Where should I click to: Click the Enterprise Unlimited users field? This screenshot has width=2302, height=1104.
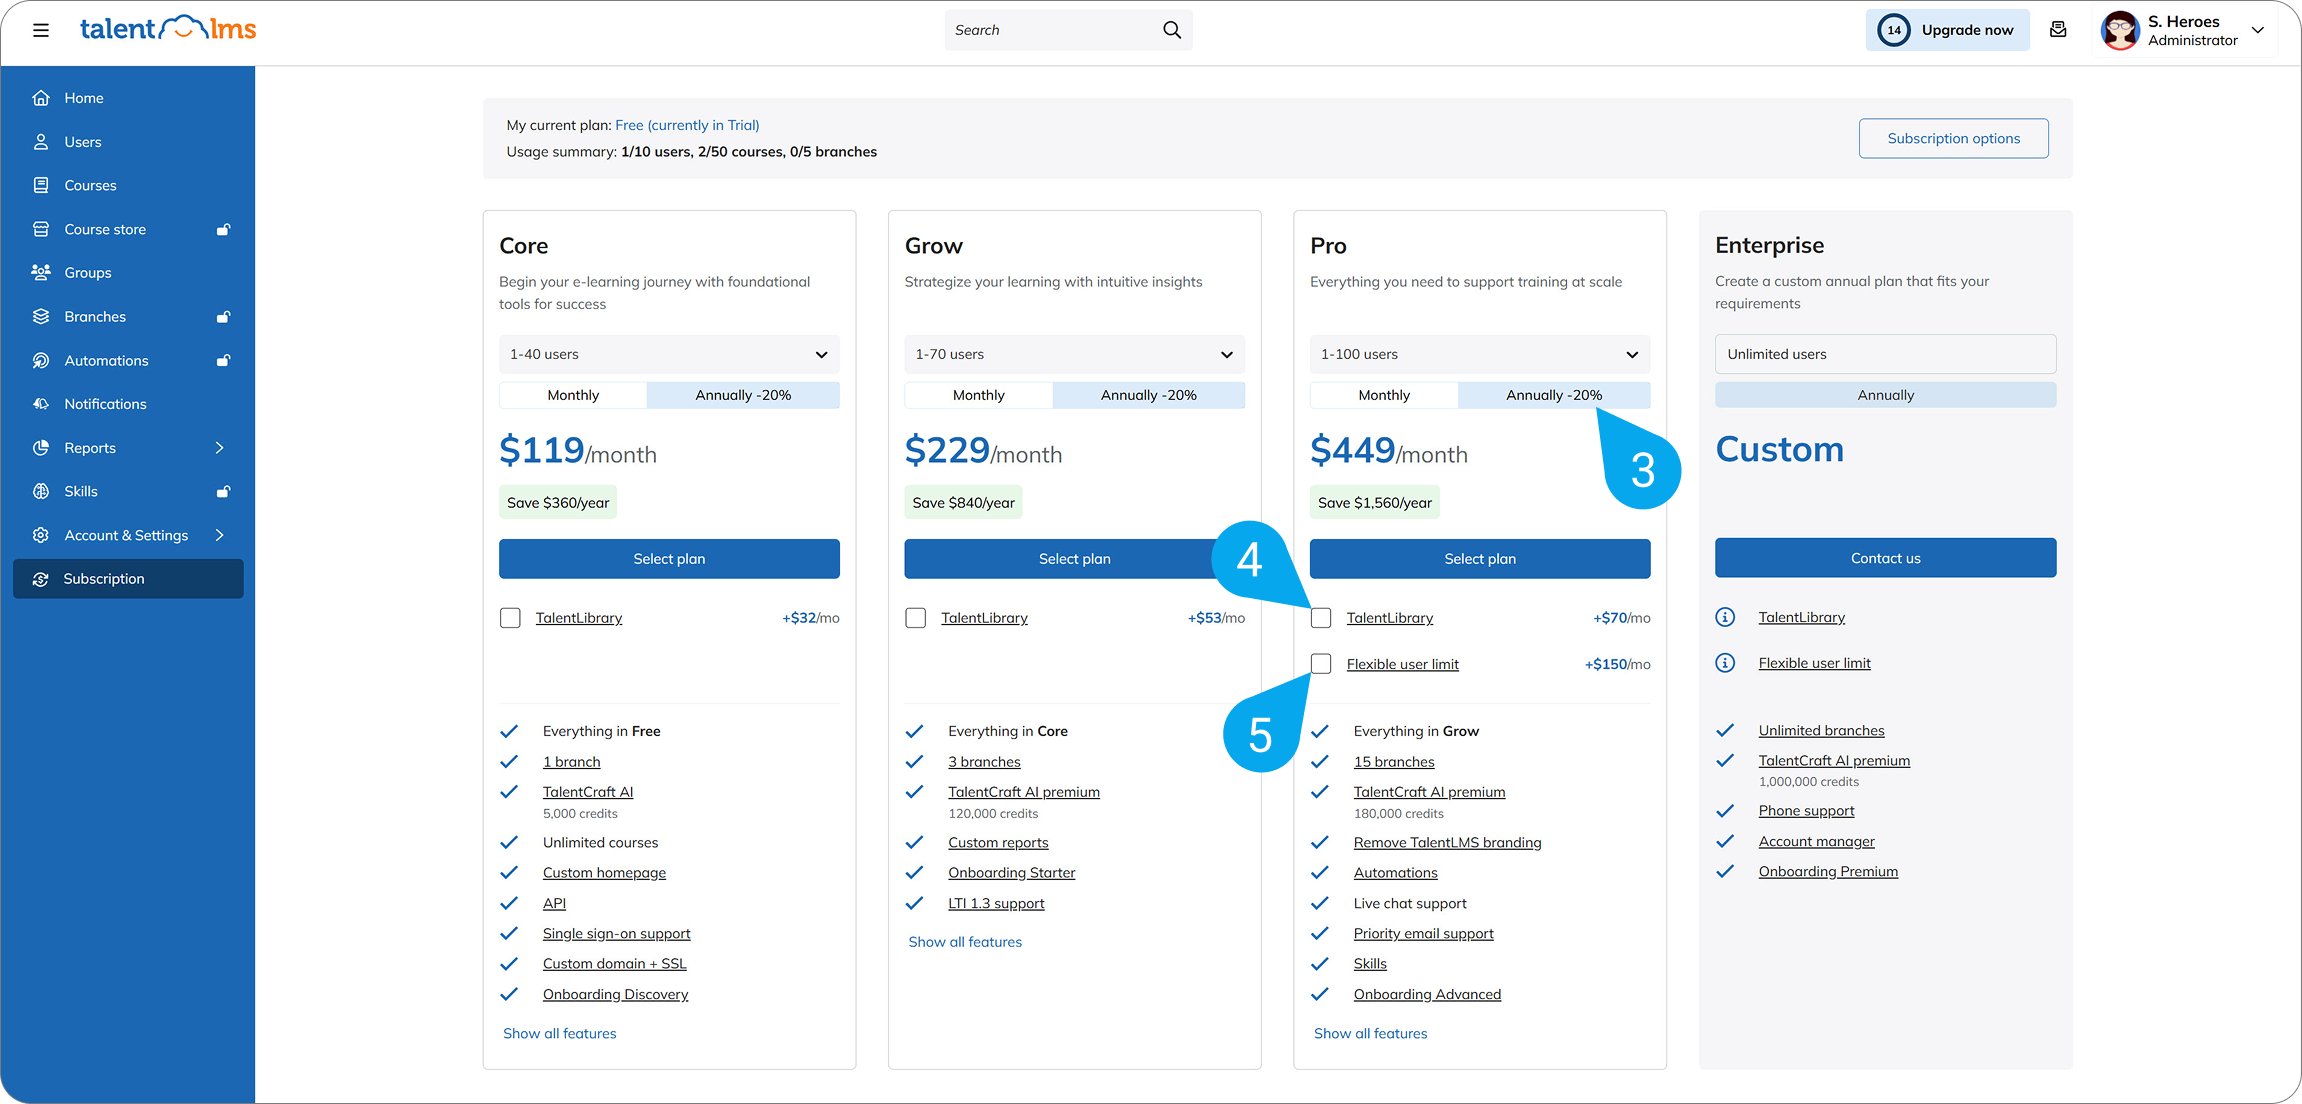(1885, 354)
